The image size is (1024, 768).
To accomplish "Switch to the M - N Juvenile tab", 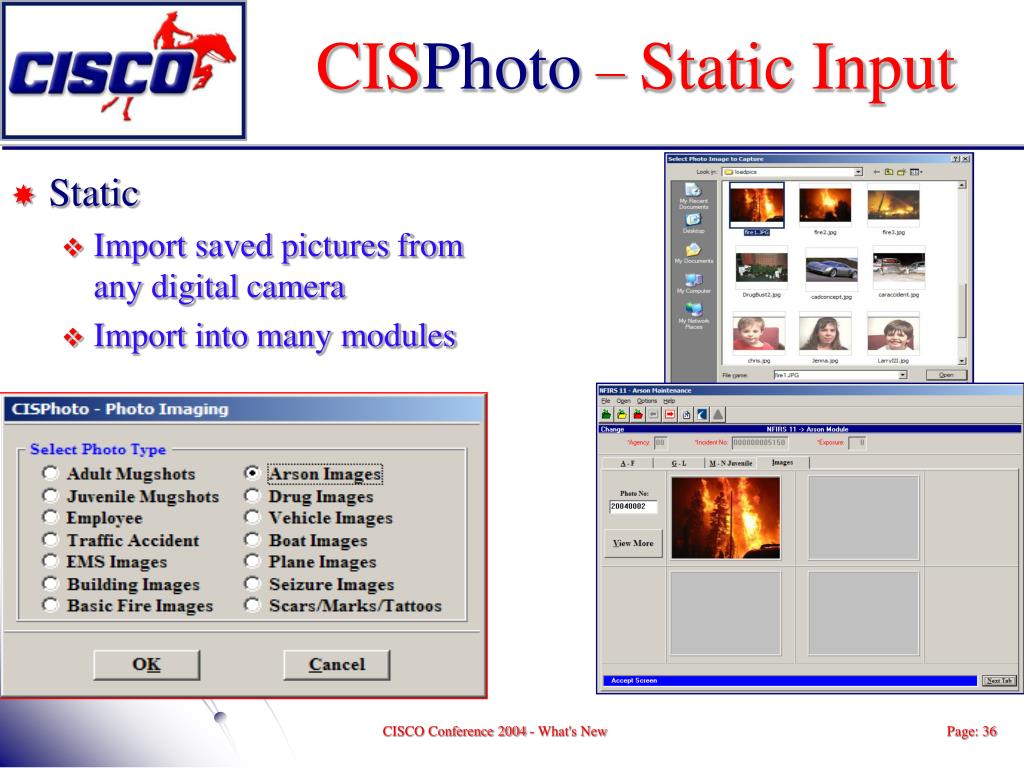I will click(x=730, y=463).
